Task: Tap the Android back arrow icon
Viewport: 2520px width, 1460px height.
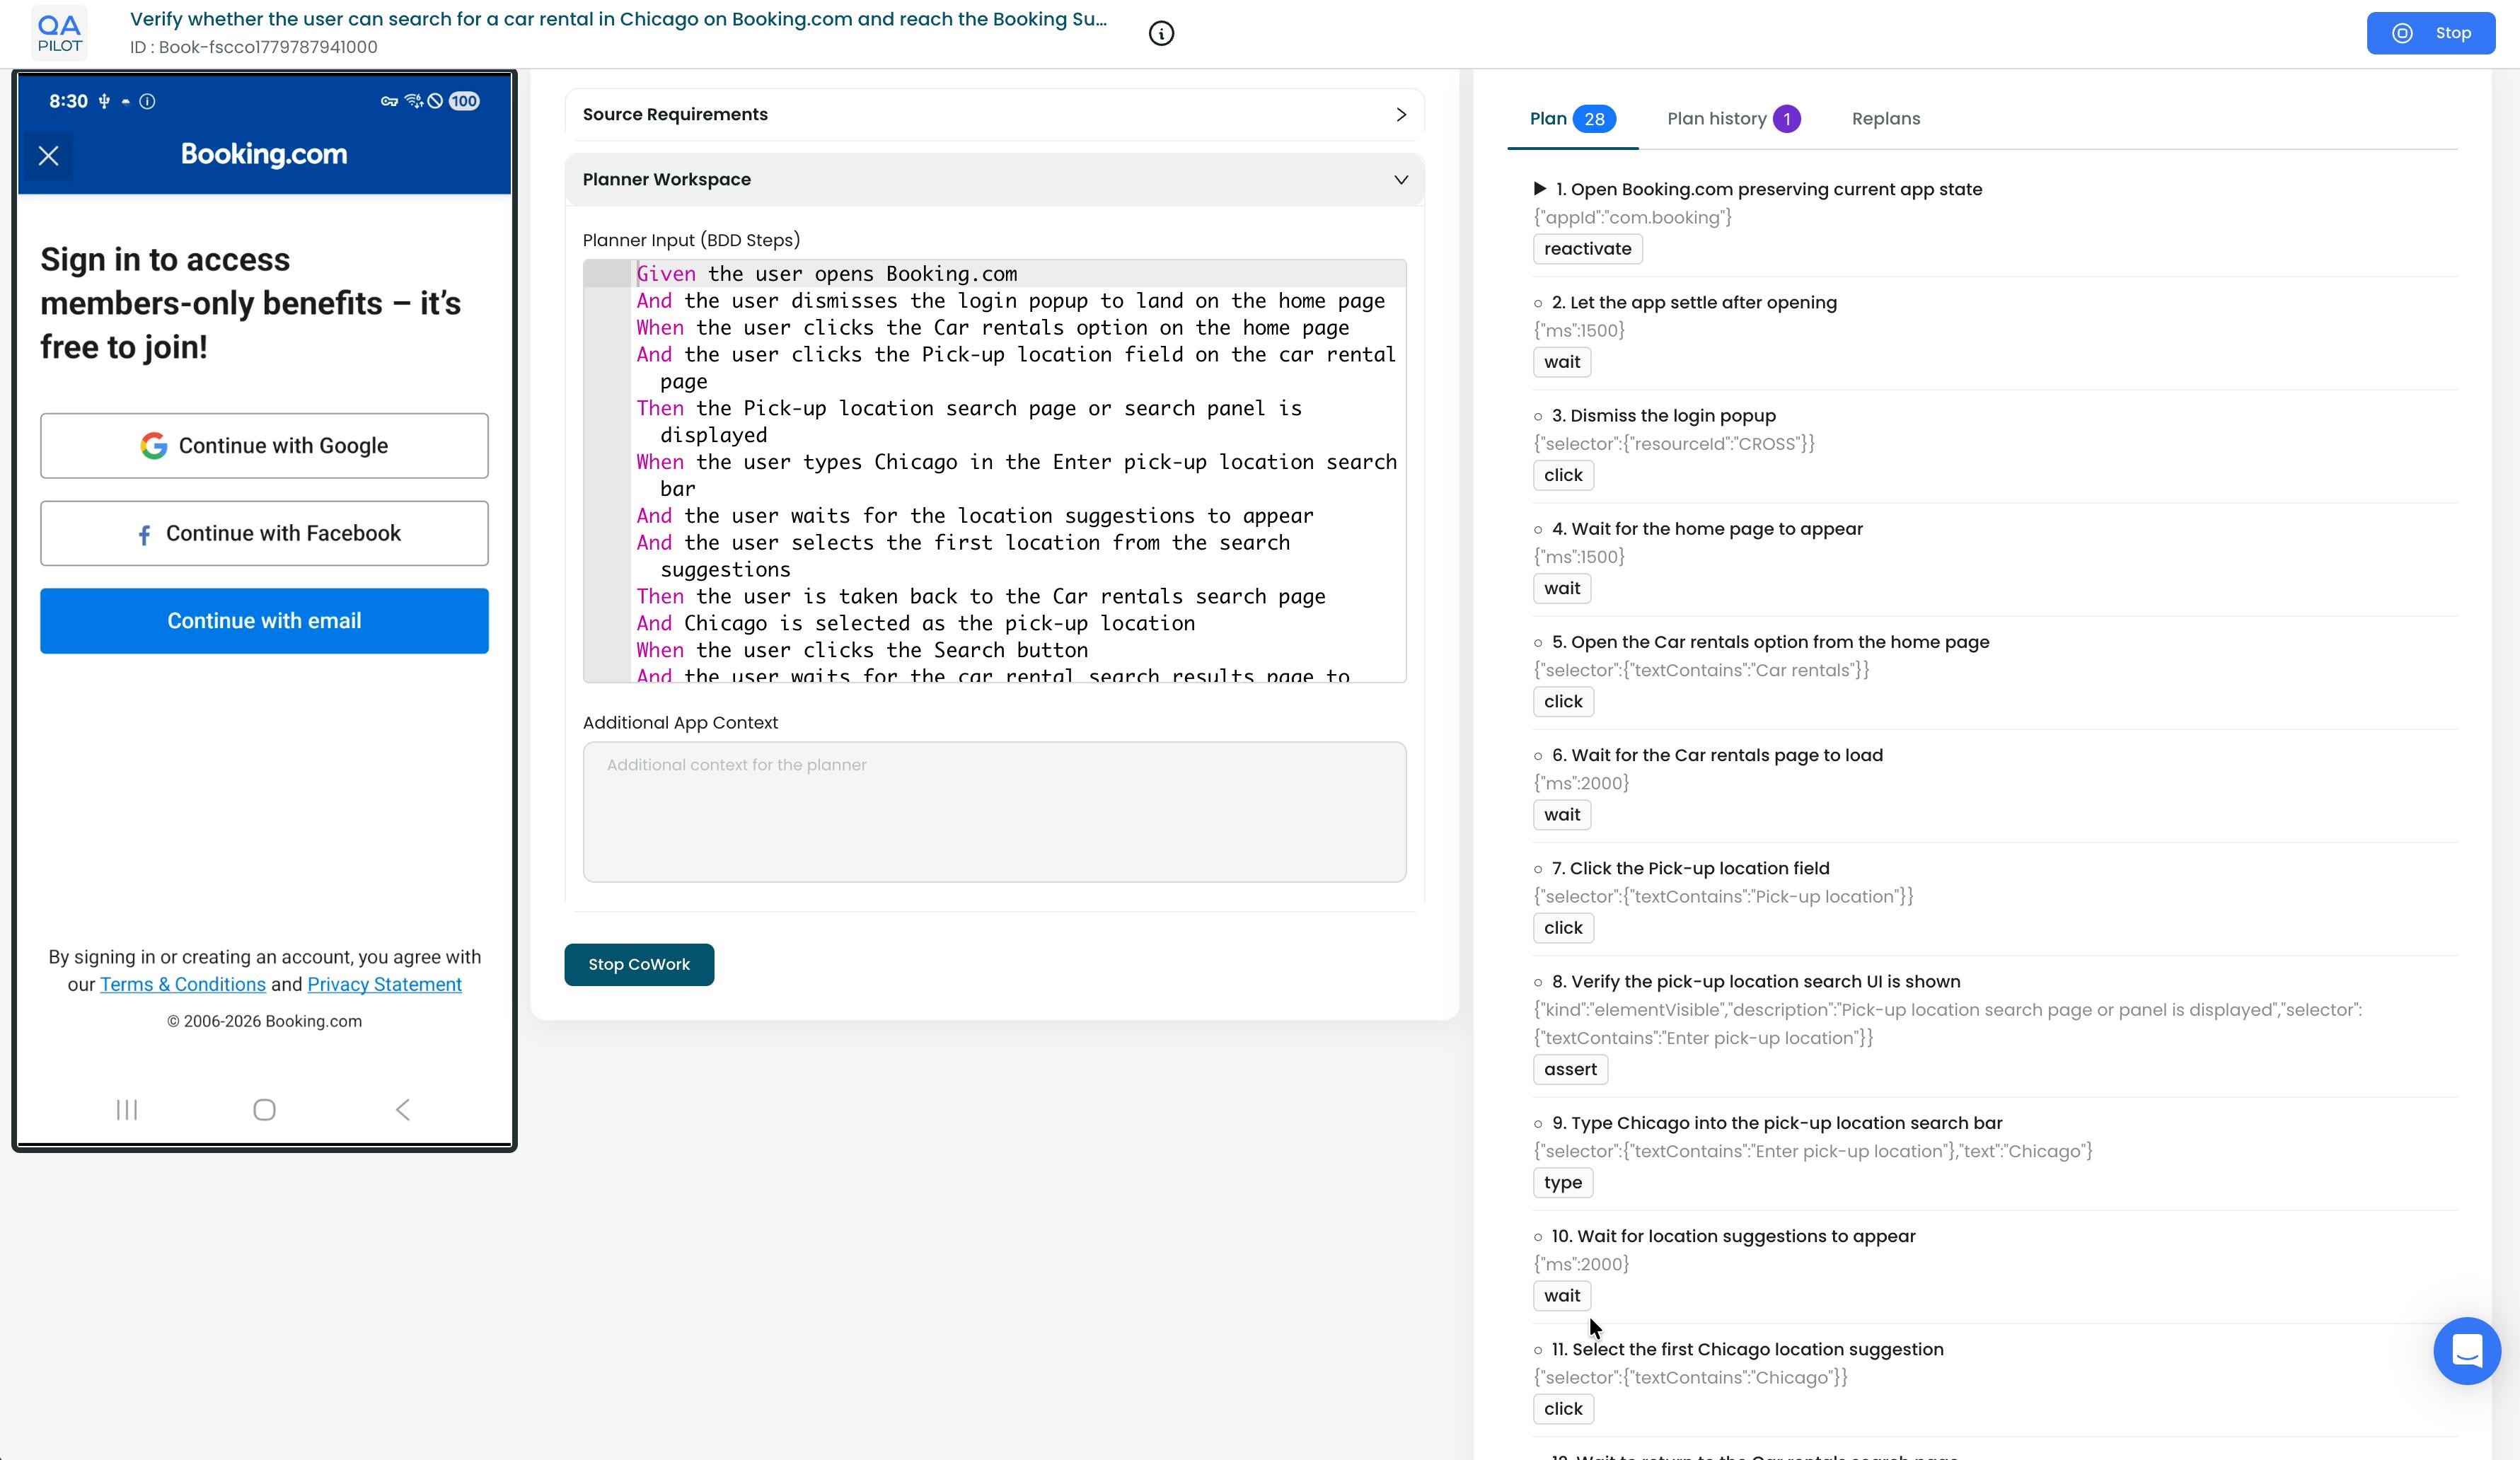Action: [x=403, y=1110]
